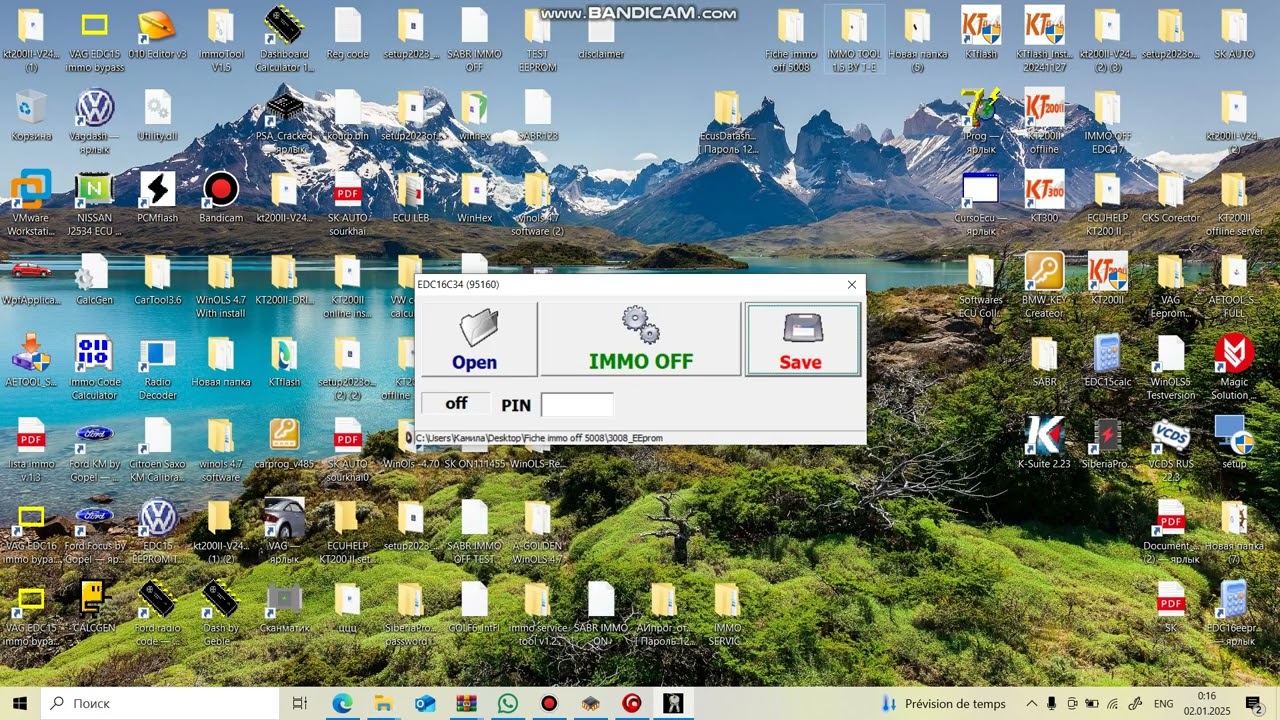Select the KT200II offline icon

pos(1044,122)
